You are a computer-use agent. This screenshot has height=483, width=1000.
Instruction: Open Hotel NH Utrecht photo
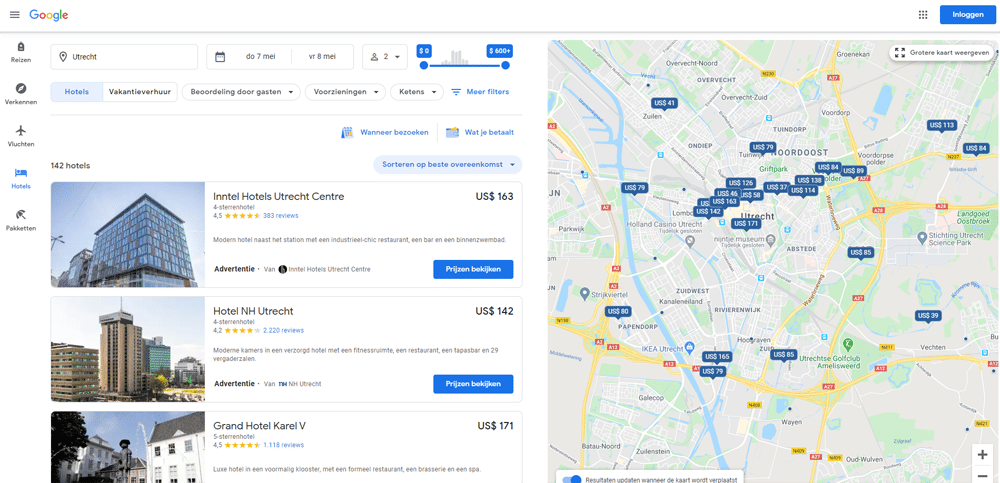[128, 349]
